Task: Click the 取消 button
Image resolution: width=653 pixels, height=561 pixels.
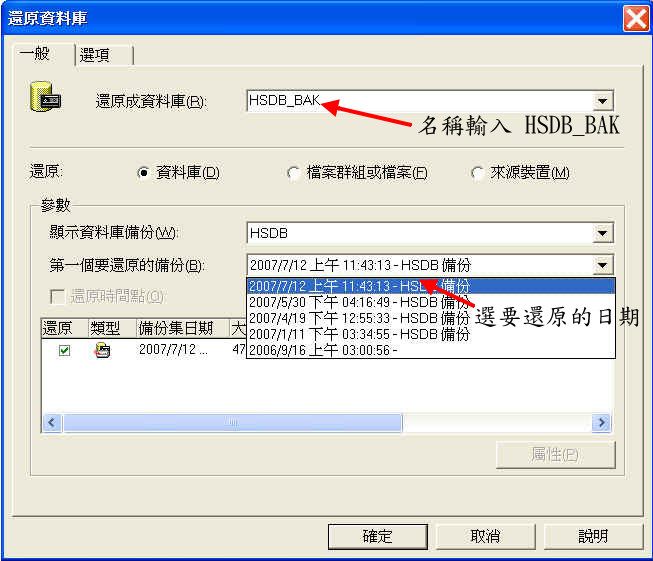Action: point(485,536)
